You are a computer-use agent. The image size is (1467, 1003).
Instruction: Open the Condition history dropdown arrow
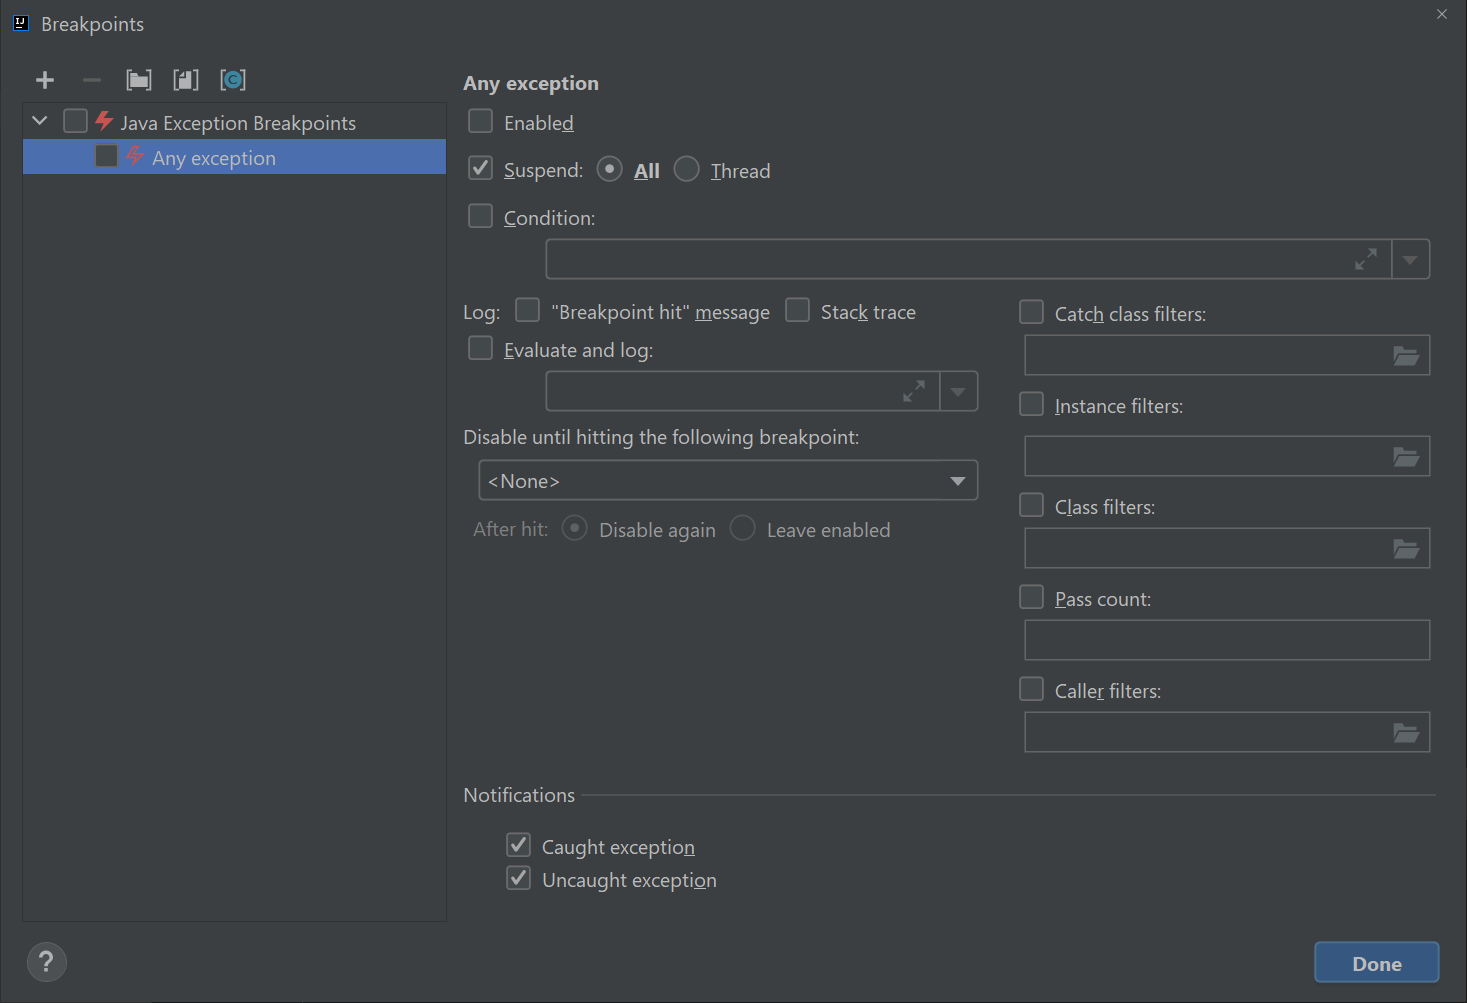[1410, 260]
